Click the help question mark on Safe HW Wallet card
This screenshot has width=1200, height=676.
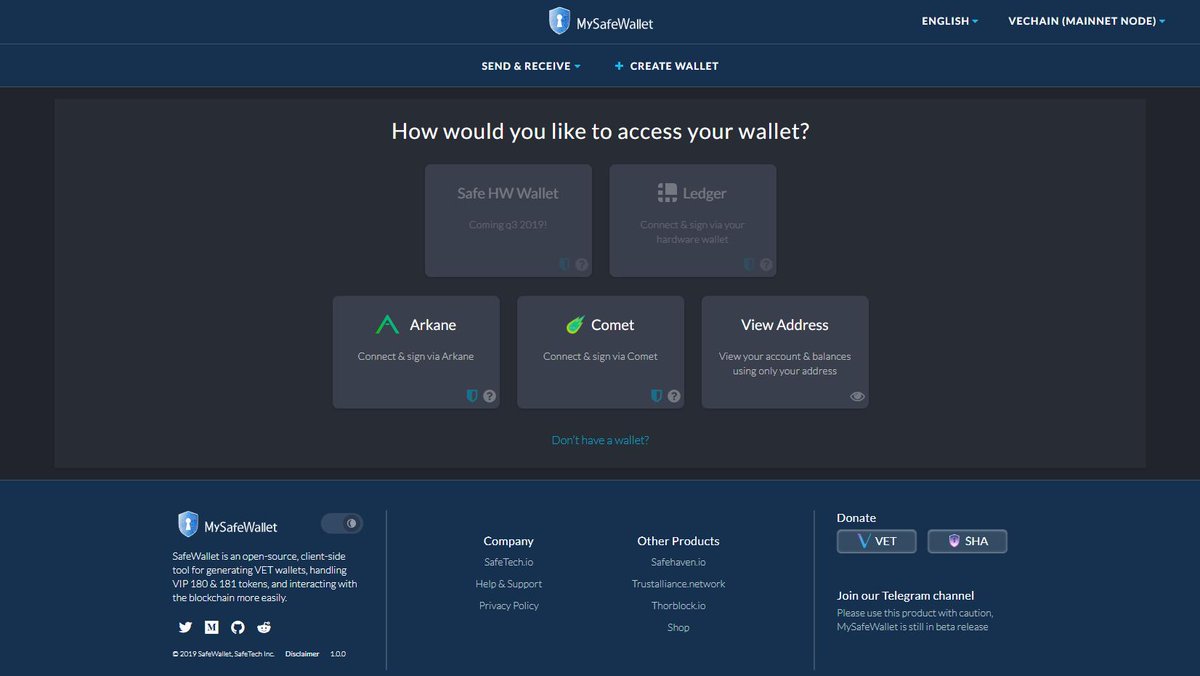click(x=582, y=265)
